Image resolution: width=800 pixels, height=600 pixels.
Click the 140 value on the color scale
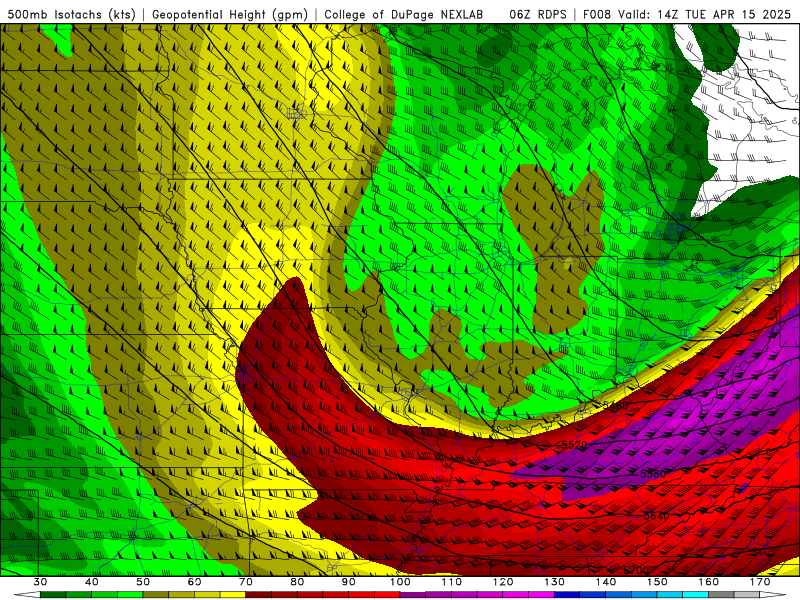(x=606, y=582)
